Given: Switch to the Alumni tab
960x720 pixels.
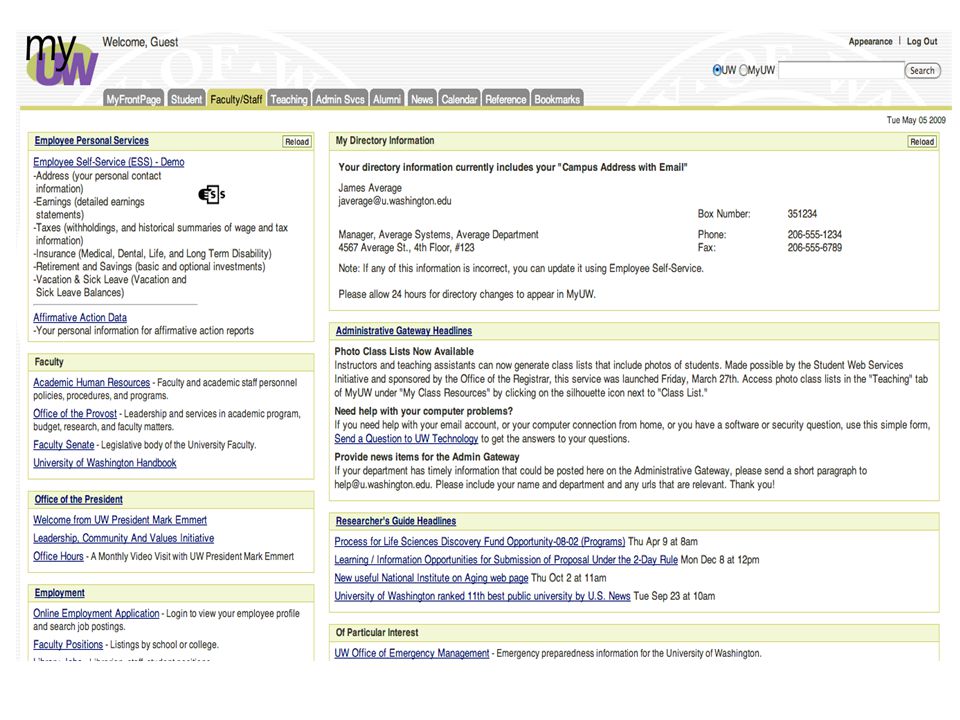Looking at the screenshot, I should (x=387, y=99).
